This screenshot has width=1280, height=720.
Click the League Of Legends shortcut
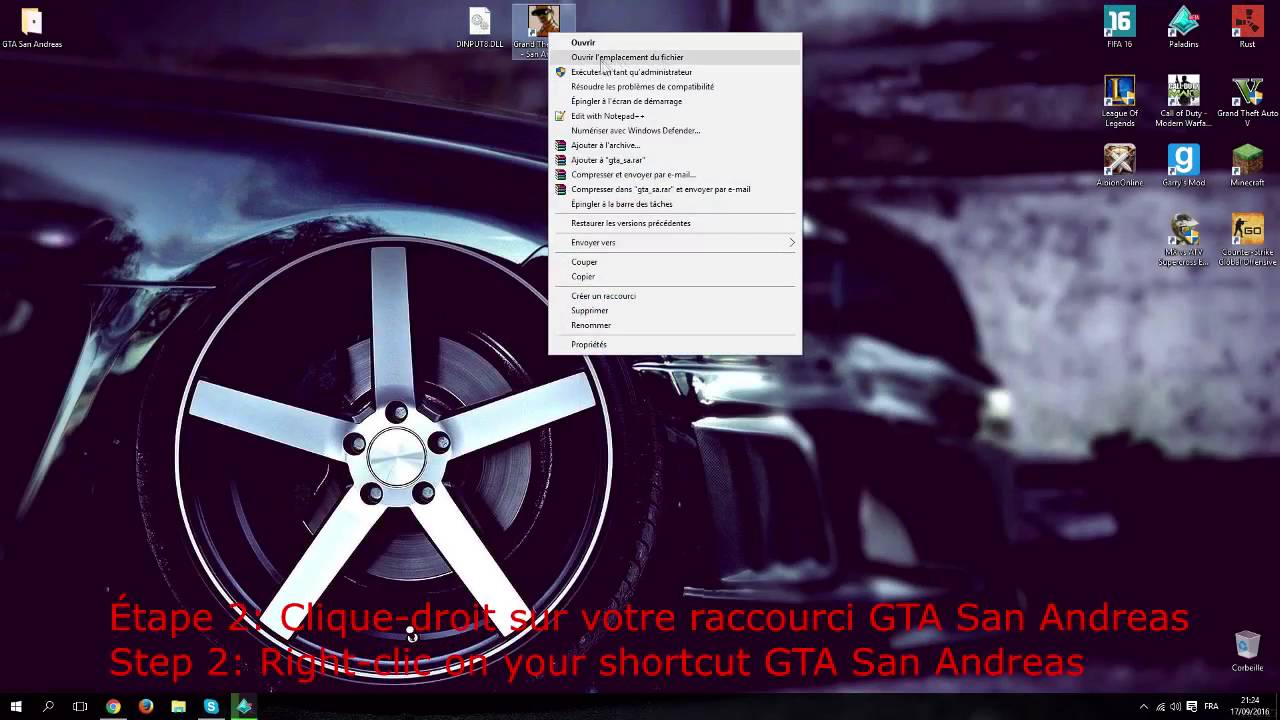pyautogui.click(x=1119, y=101)
